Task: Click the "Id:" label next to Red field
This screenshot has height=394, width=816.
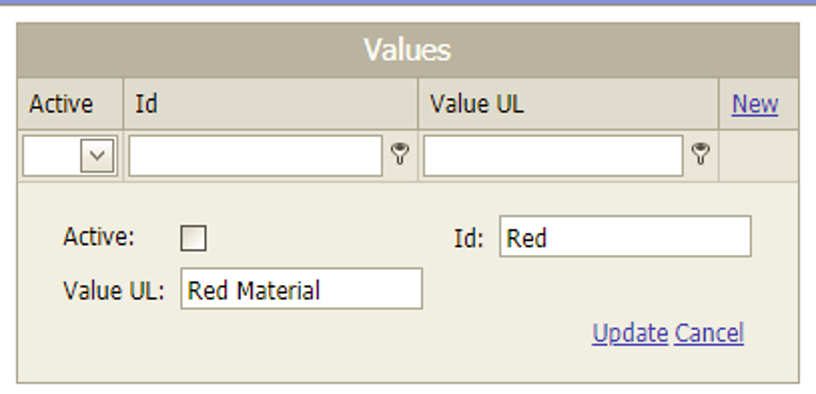Action: click(x=469, y=238)
